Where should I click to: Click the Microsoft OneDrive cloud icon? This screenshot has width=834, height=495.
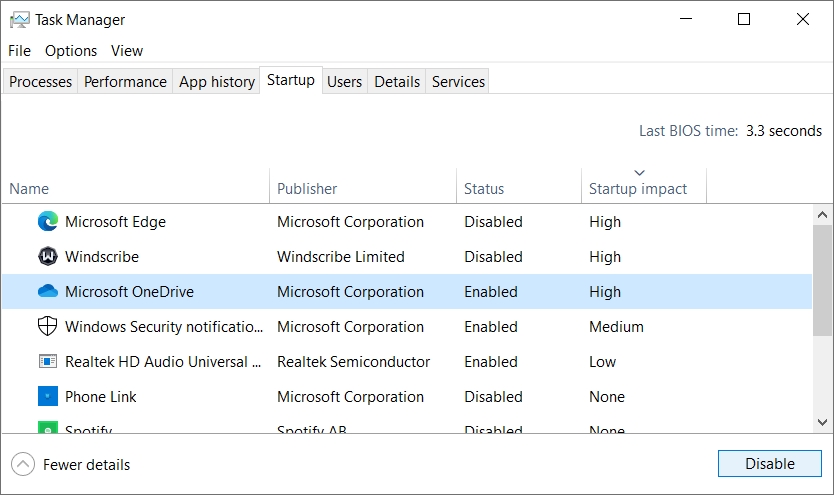point(48,291)
